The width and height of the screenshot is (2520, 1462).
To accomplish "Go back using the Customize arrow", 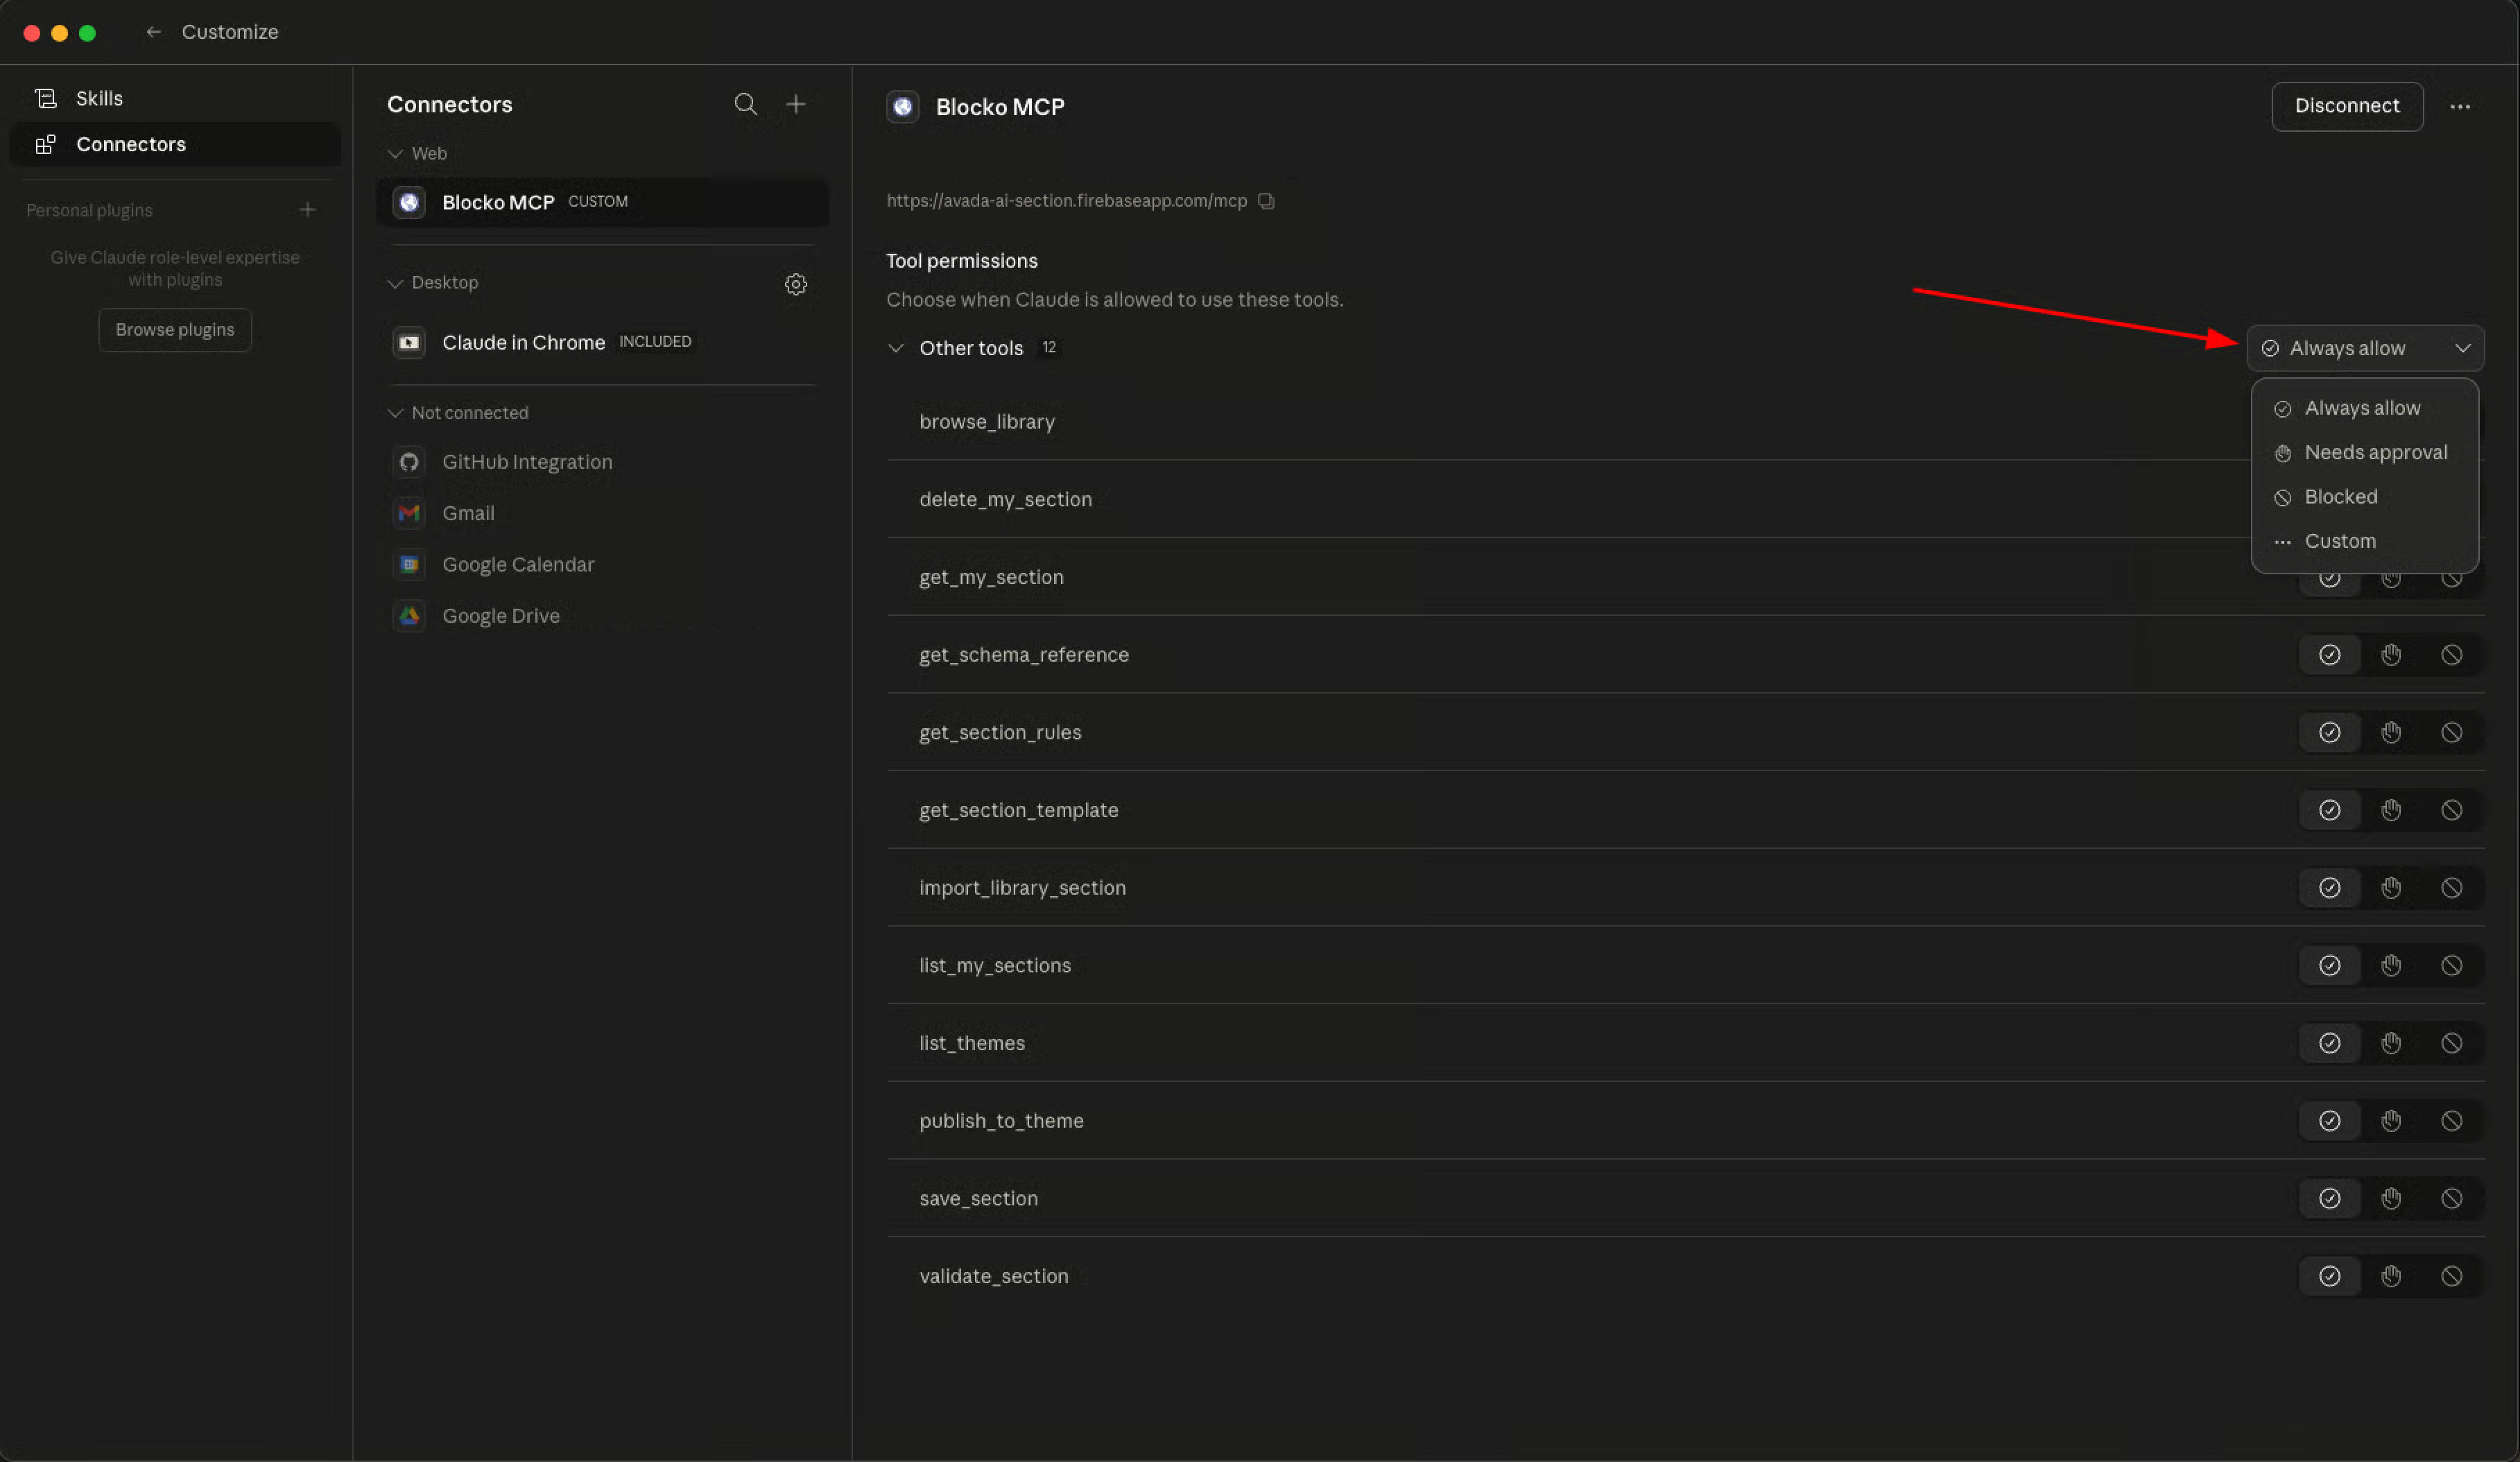I will point(153,32).
